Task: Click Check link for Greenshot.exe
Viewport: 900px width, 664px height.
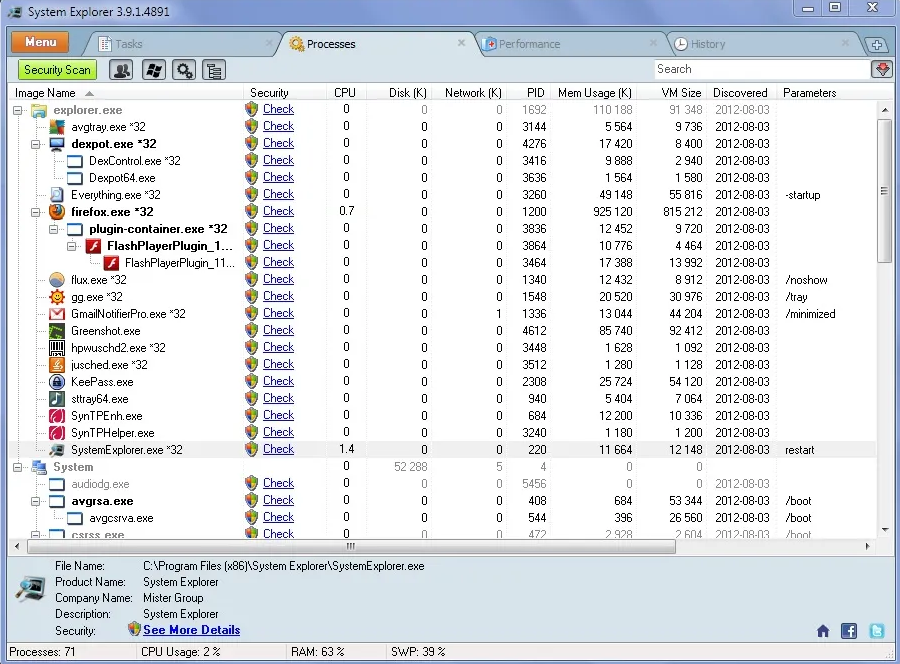Action: 278,330
